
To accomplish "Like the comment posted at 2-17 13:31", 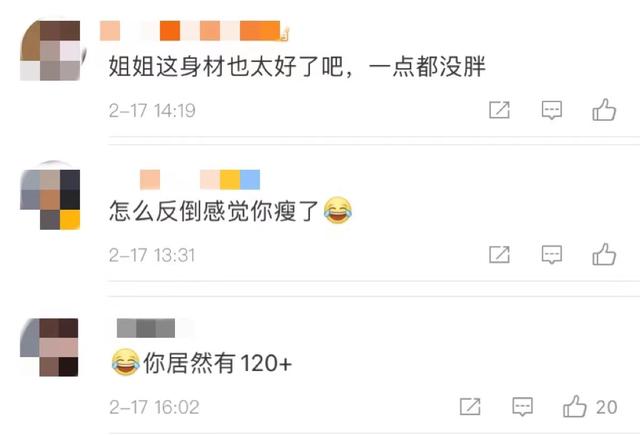I will (604, 254).
